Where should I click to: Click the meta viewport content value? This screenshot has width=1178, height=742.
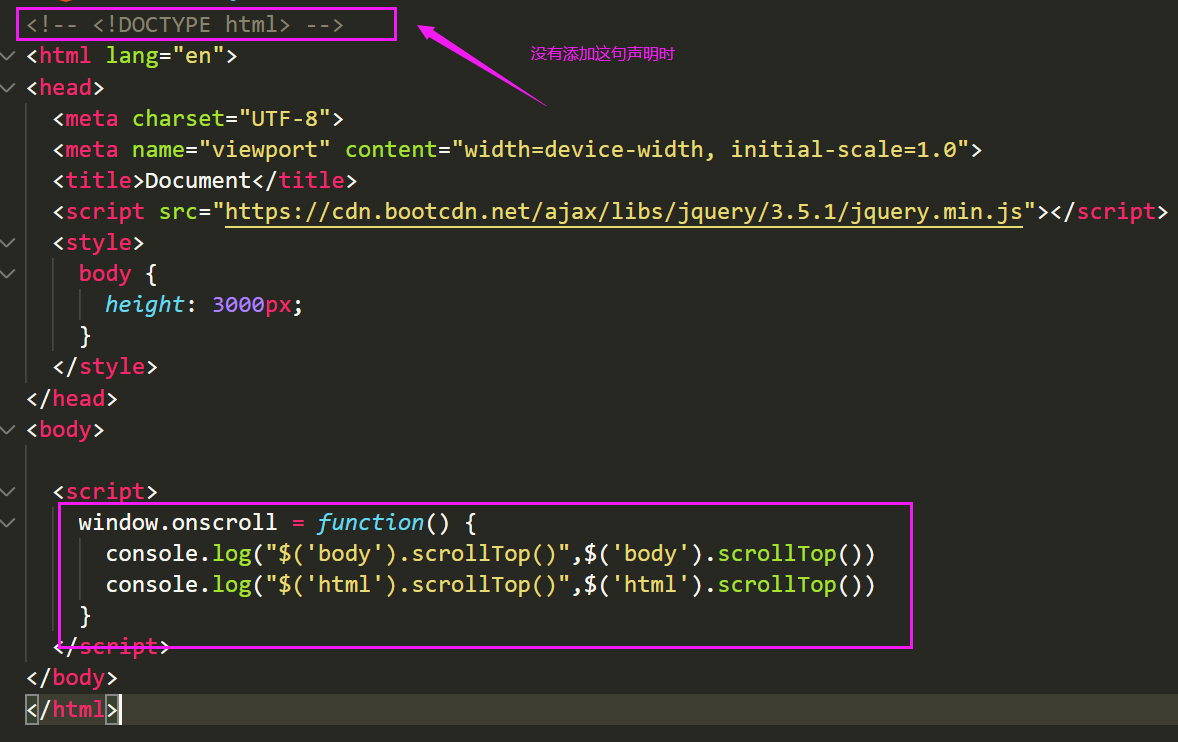coord(710,149)
